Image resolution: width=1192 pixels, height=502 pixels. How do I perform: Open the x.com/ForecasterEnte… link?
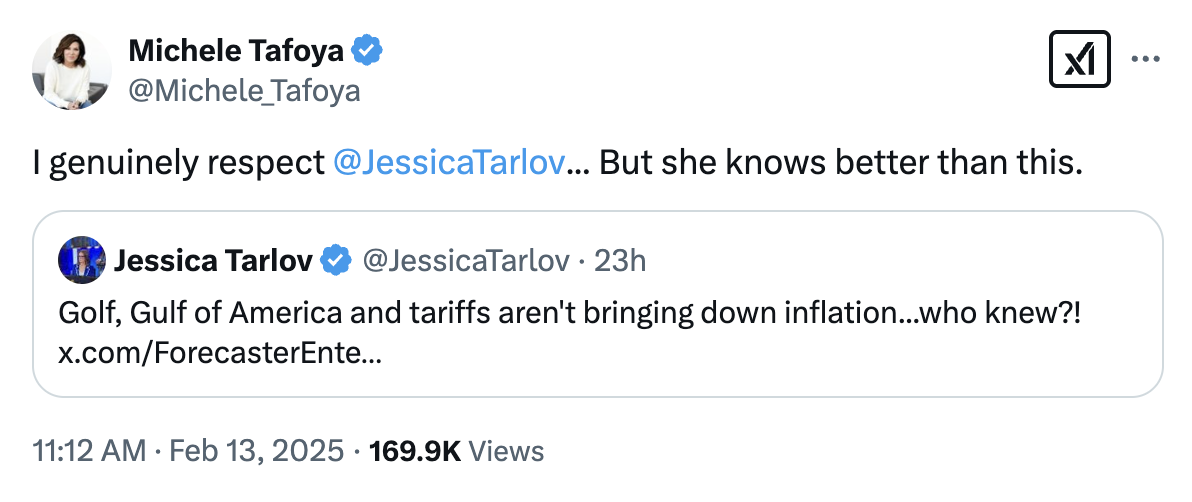[219, 353]
